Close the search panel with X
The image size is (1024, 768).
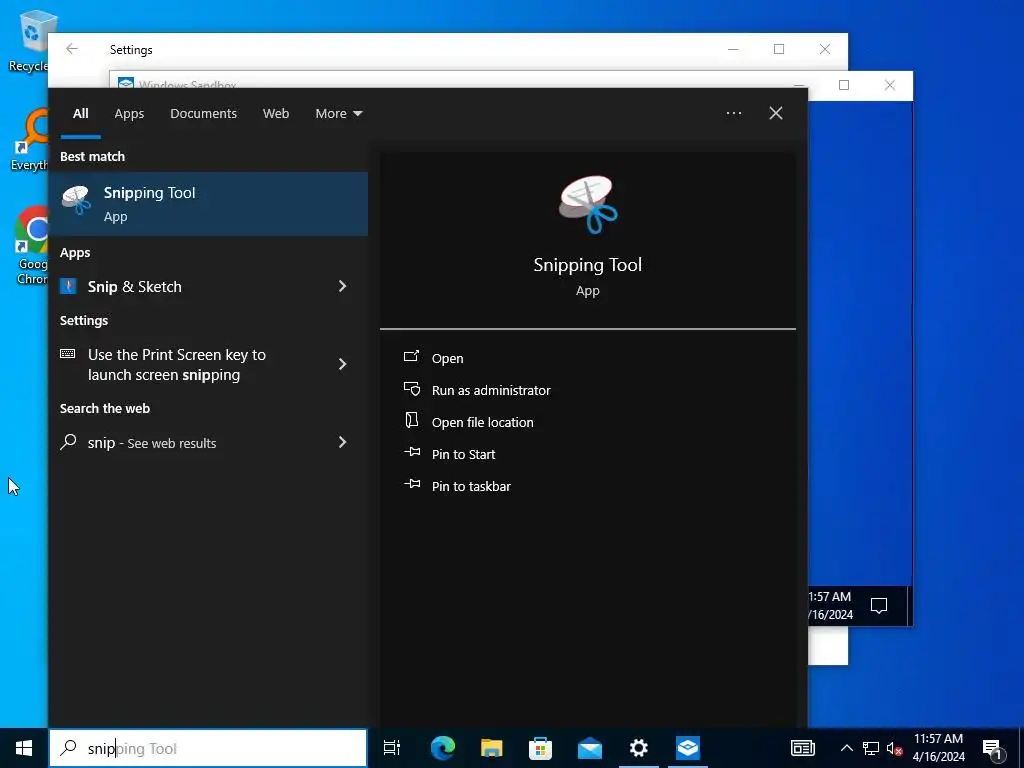tap(776, 113)
